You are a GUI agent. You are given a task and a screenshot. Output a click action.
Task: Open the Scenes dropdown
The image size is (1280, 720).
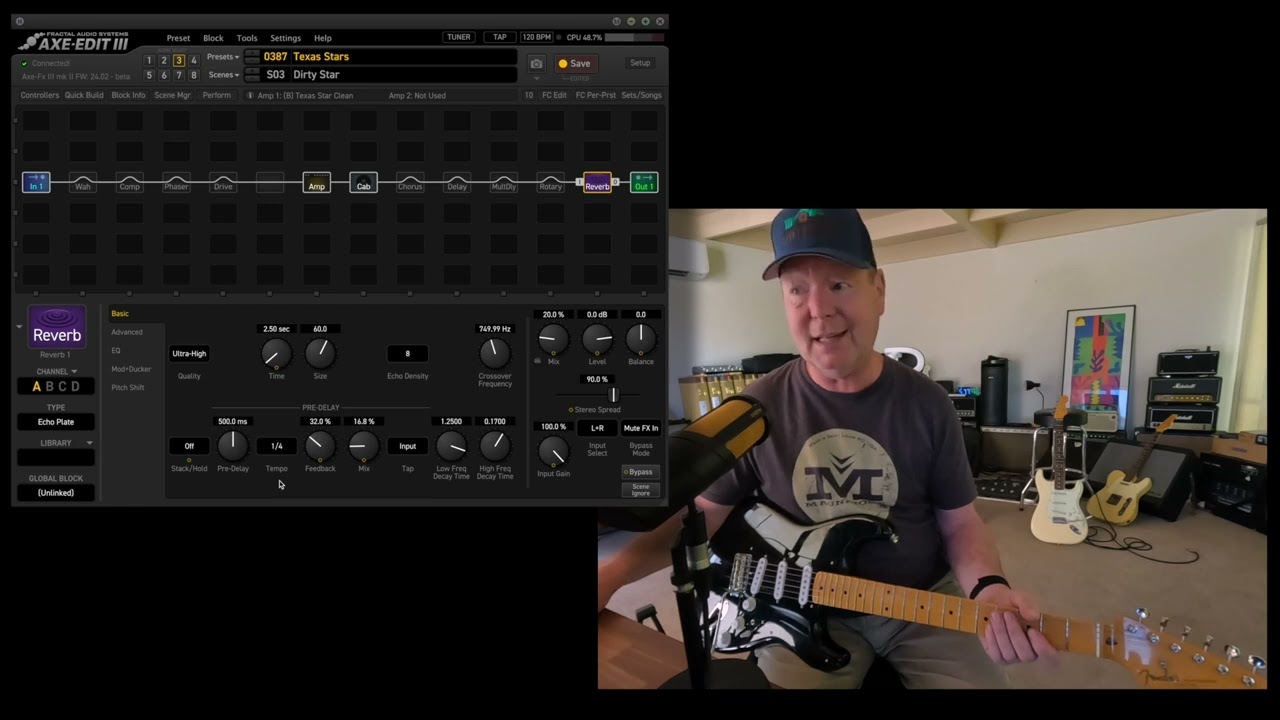[x=224, y=75]
